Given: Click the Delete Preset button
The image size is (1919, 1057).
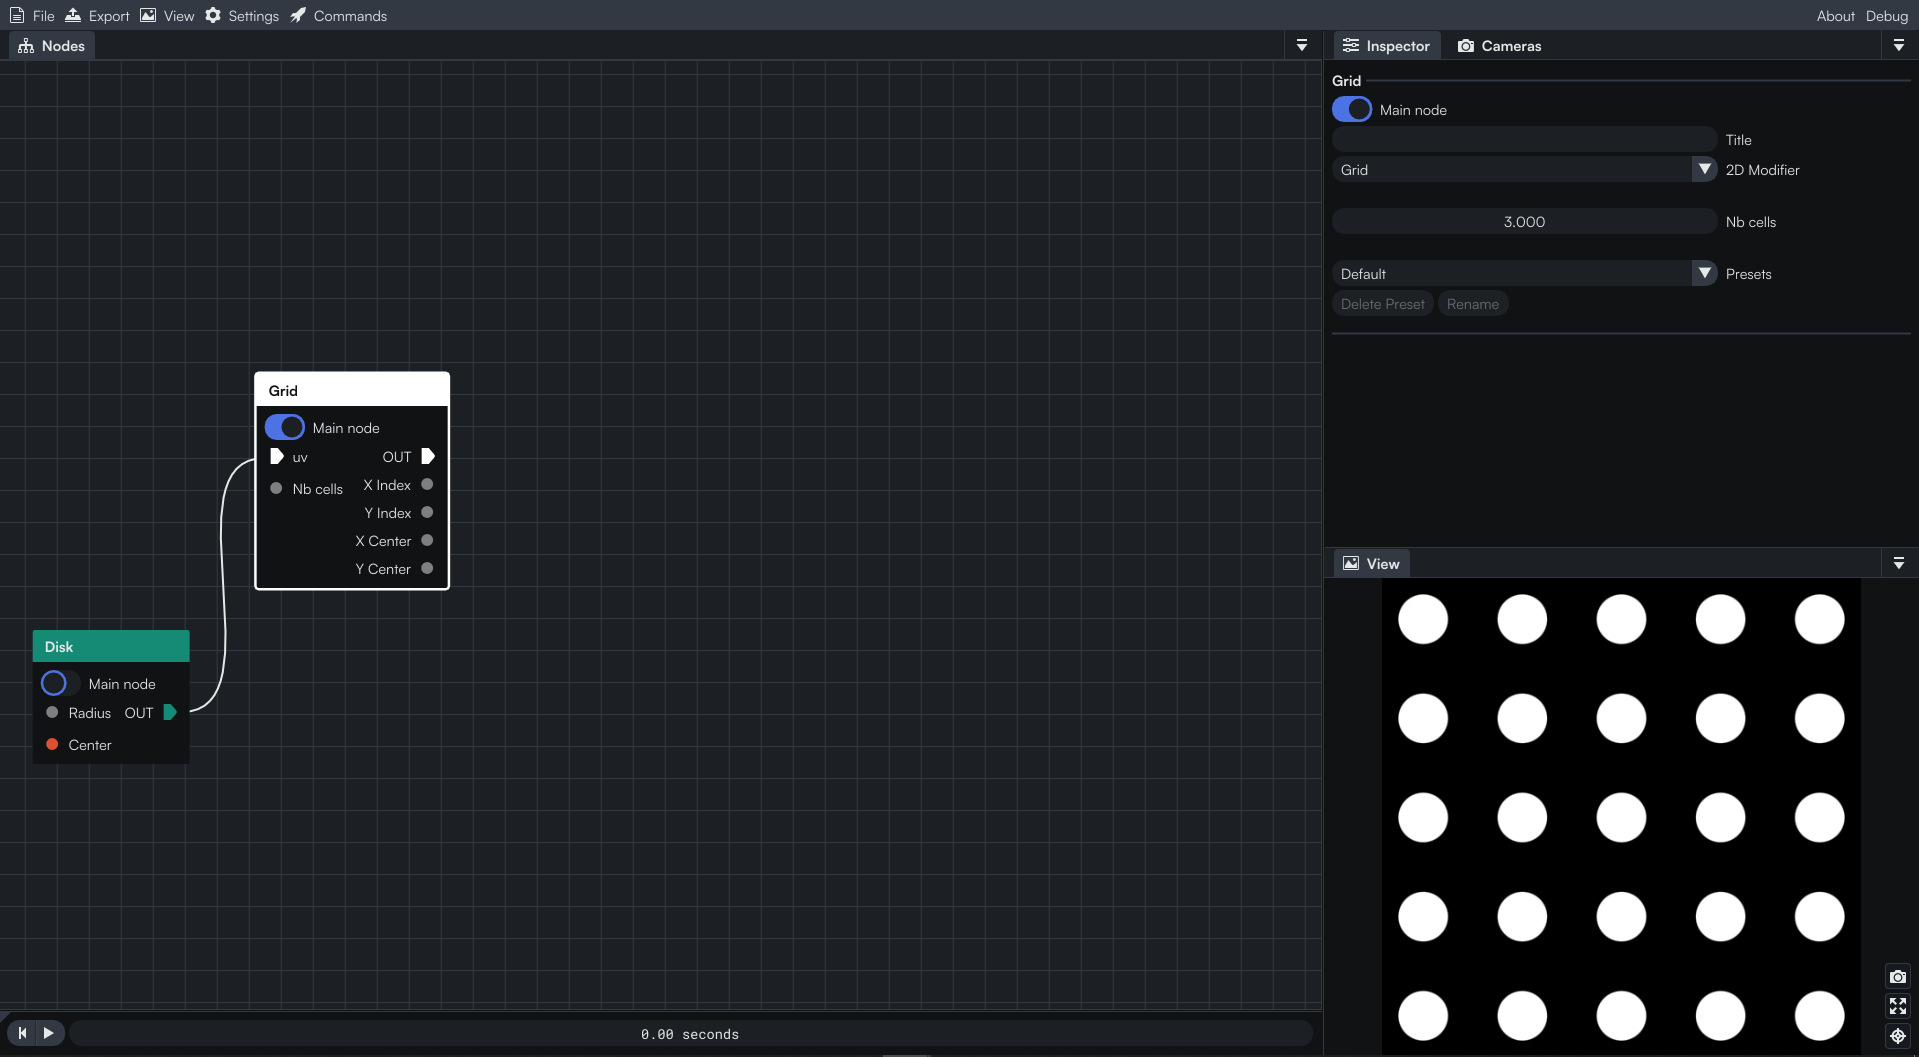Looking at the screenshot, I should [x=1383, y=304].
